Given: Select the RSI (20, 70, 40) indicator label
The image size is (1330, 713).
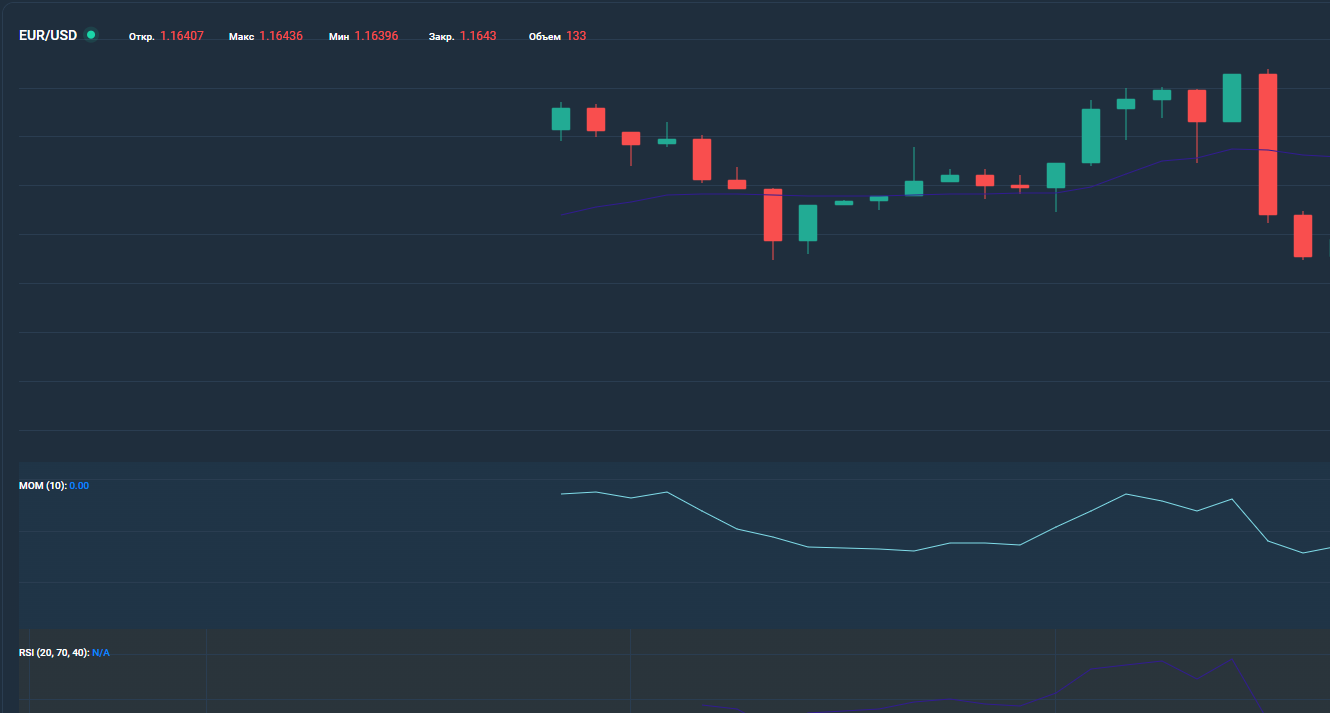Looking at the screenshot, I should coord(54,653).
